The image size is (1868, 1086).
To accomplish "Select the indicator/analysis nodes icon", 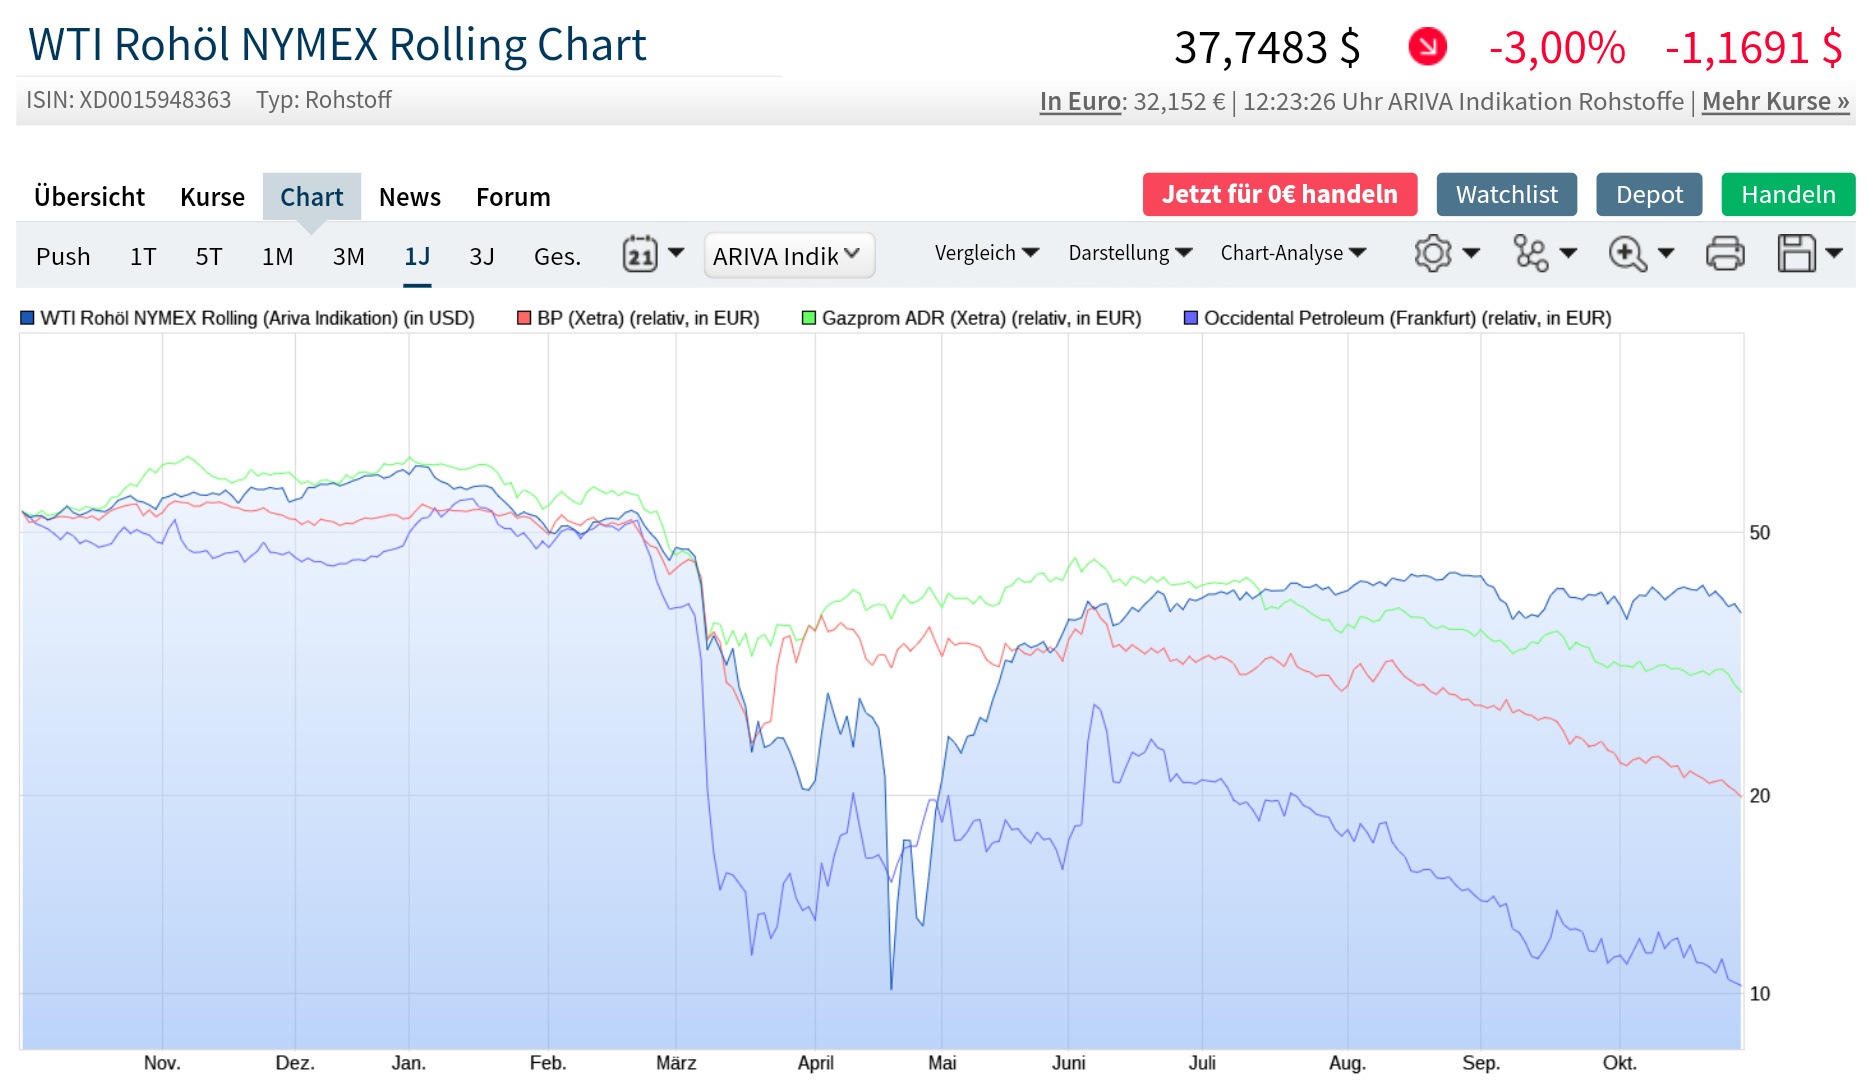I will point(1529,254).
